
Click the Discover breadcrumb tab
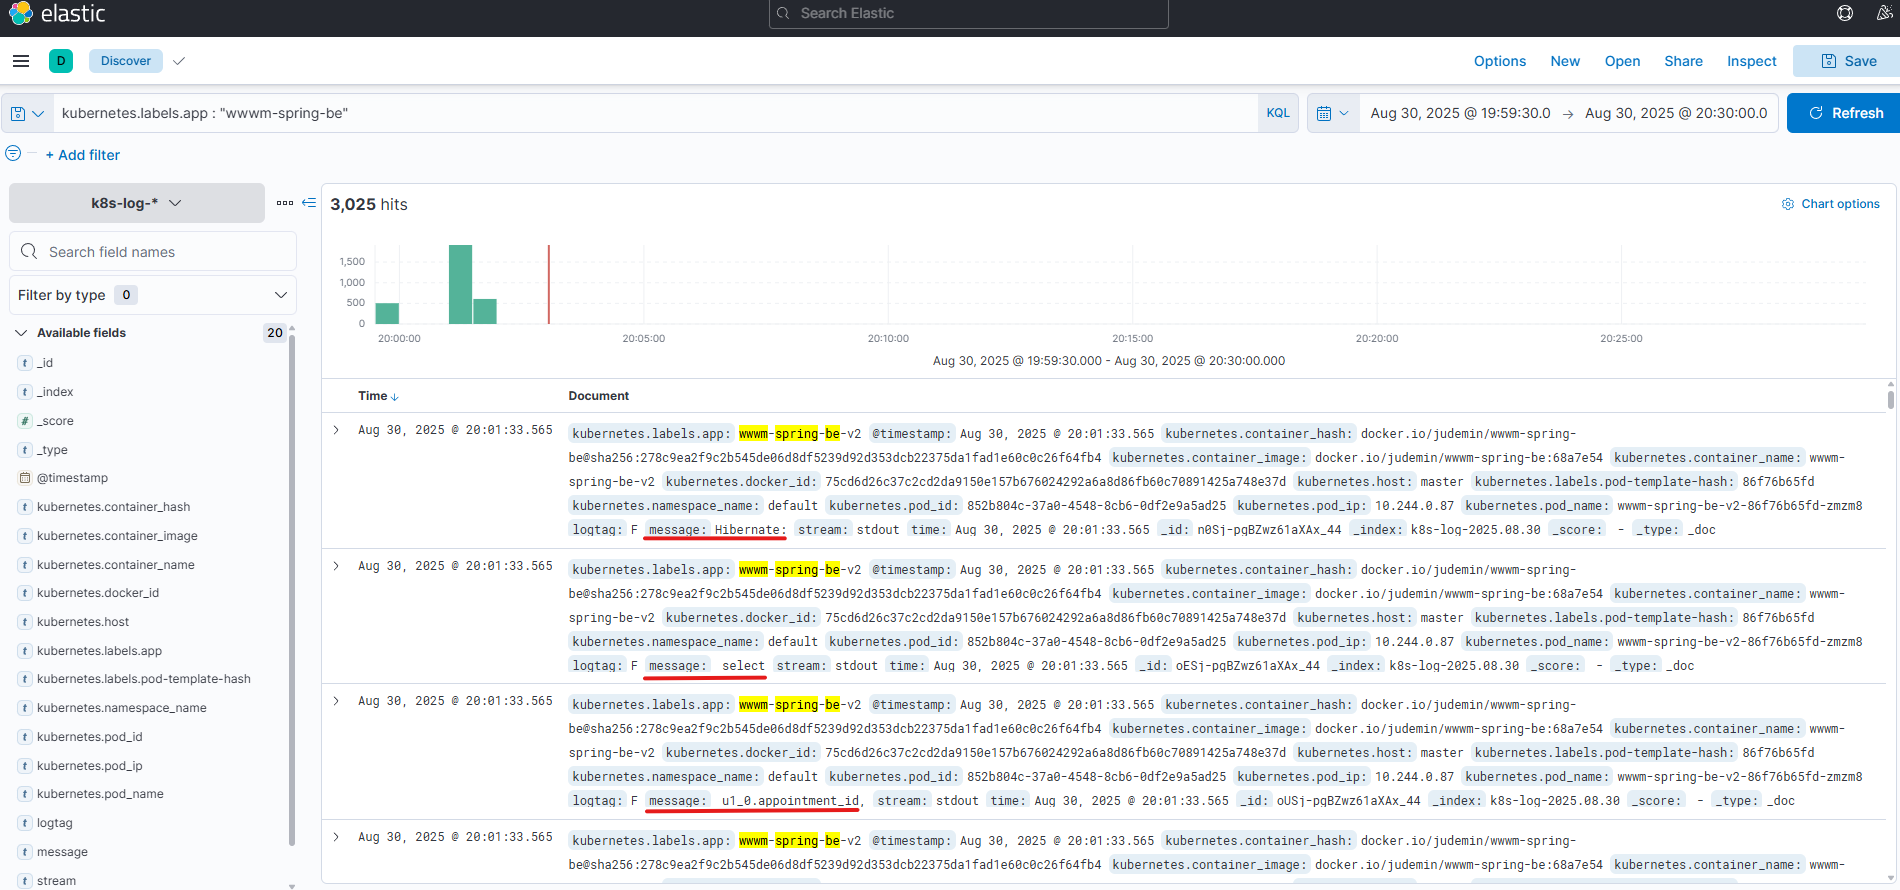point(126,61)
